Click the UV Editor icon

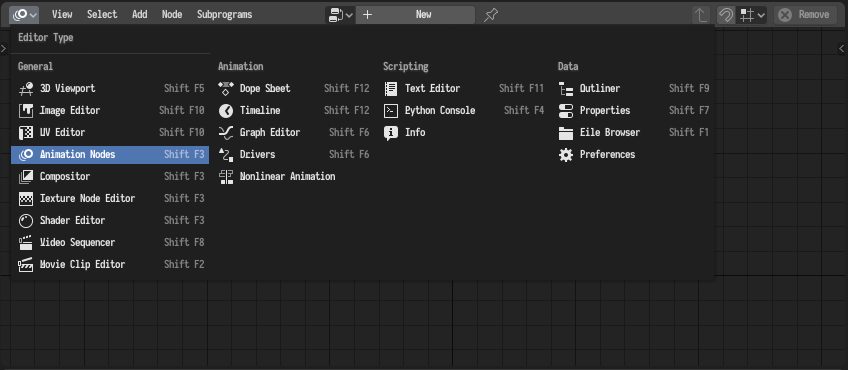26,133
